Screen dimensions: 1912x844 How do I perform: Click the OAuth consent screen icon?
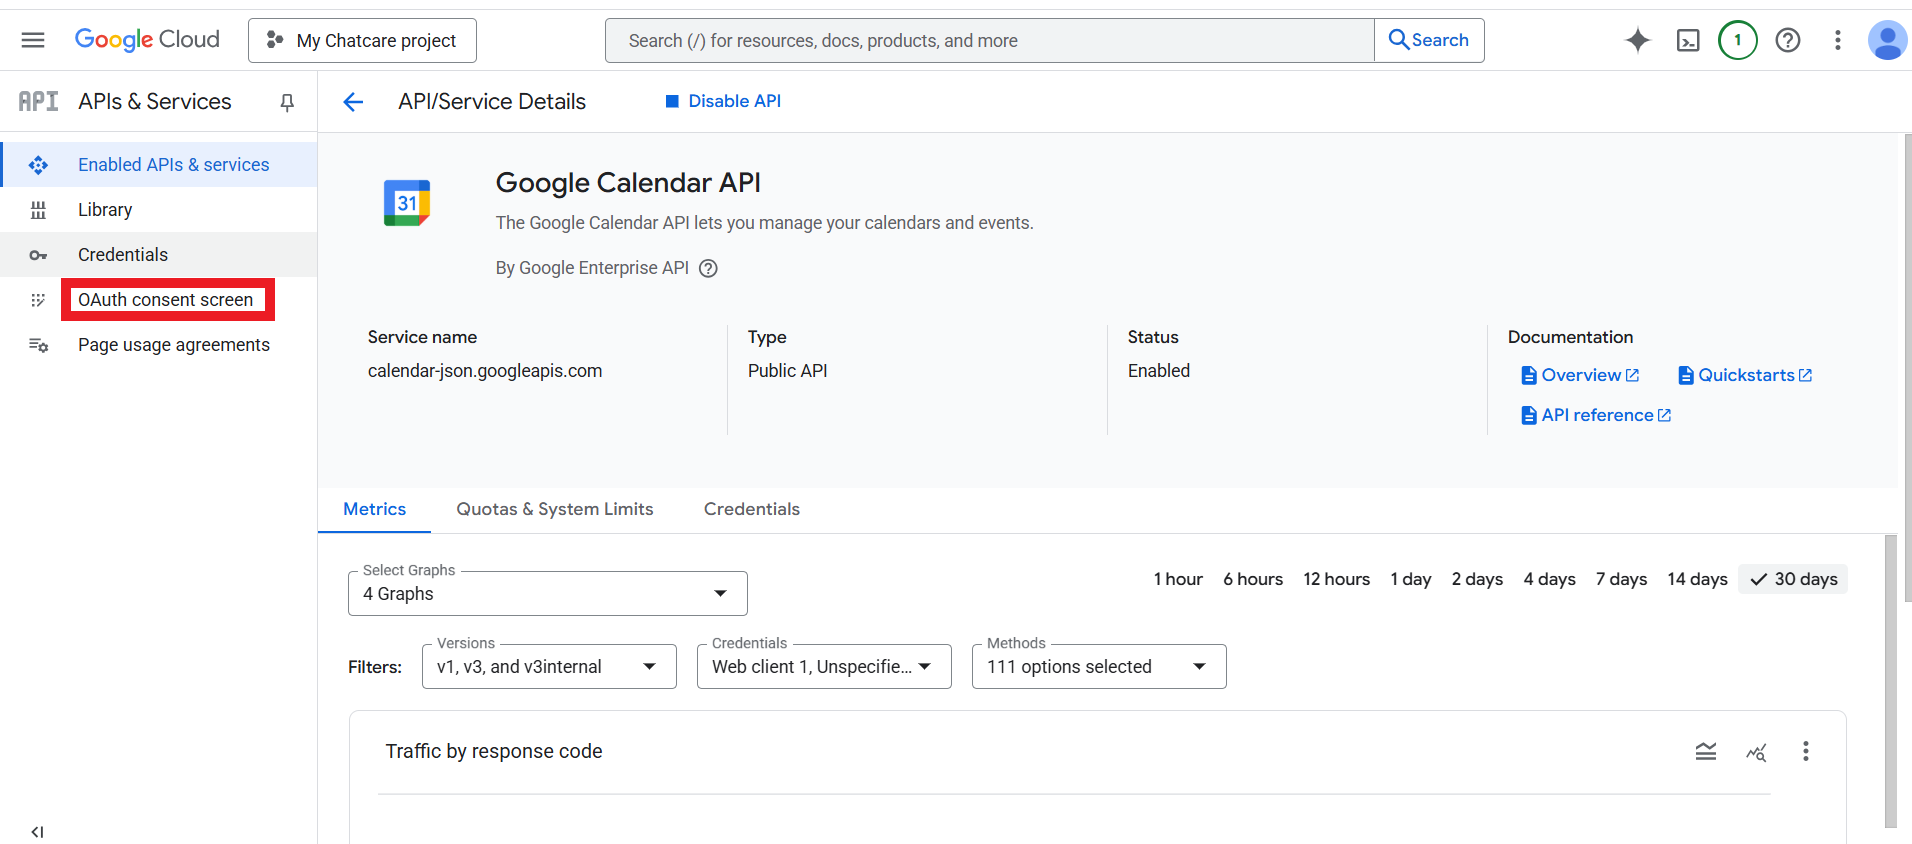click(38, 300)
